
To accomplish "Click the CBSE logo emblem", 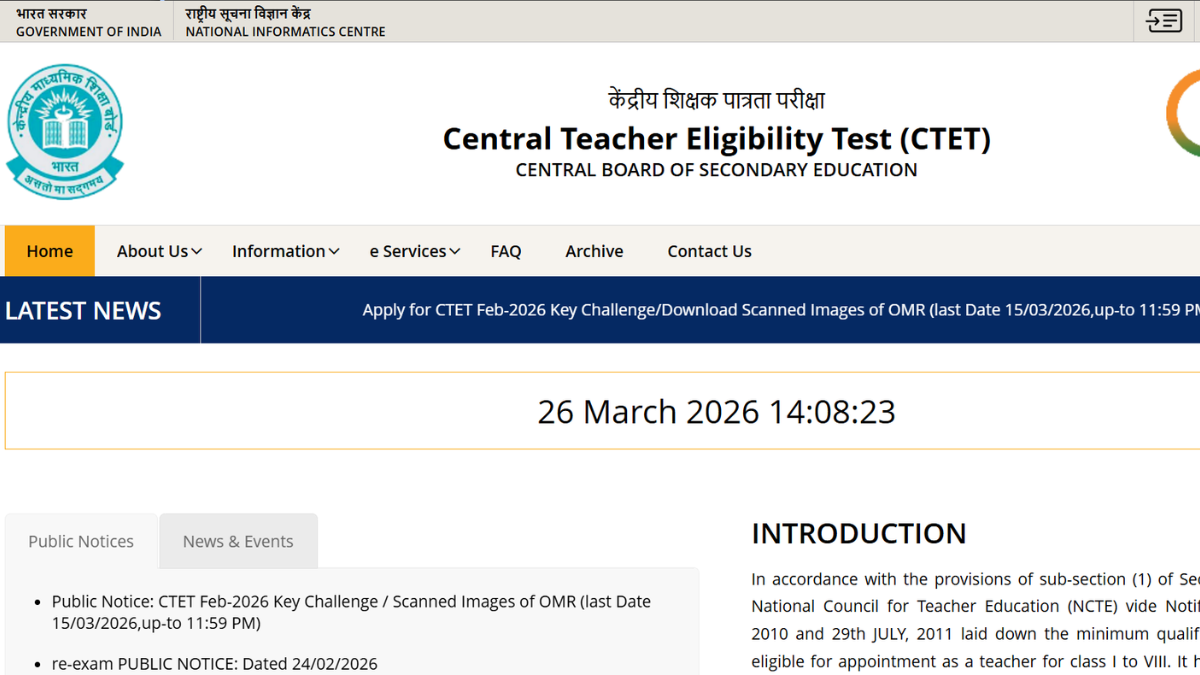I will (65, 131).
